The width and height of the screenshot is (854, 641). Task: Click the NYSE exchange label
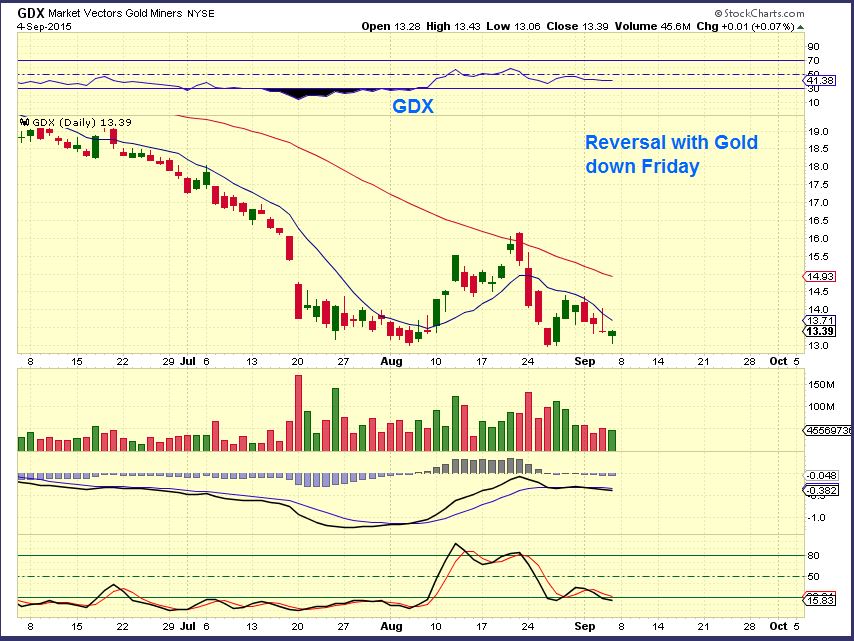pos(200,14)
